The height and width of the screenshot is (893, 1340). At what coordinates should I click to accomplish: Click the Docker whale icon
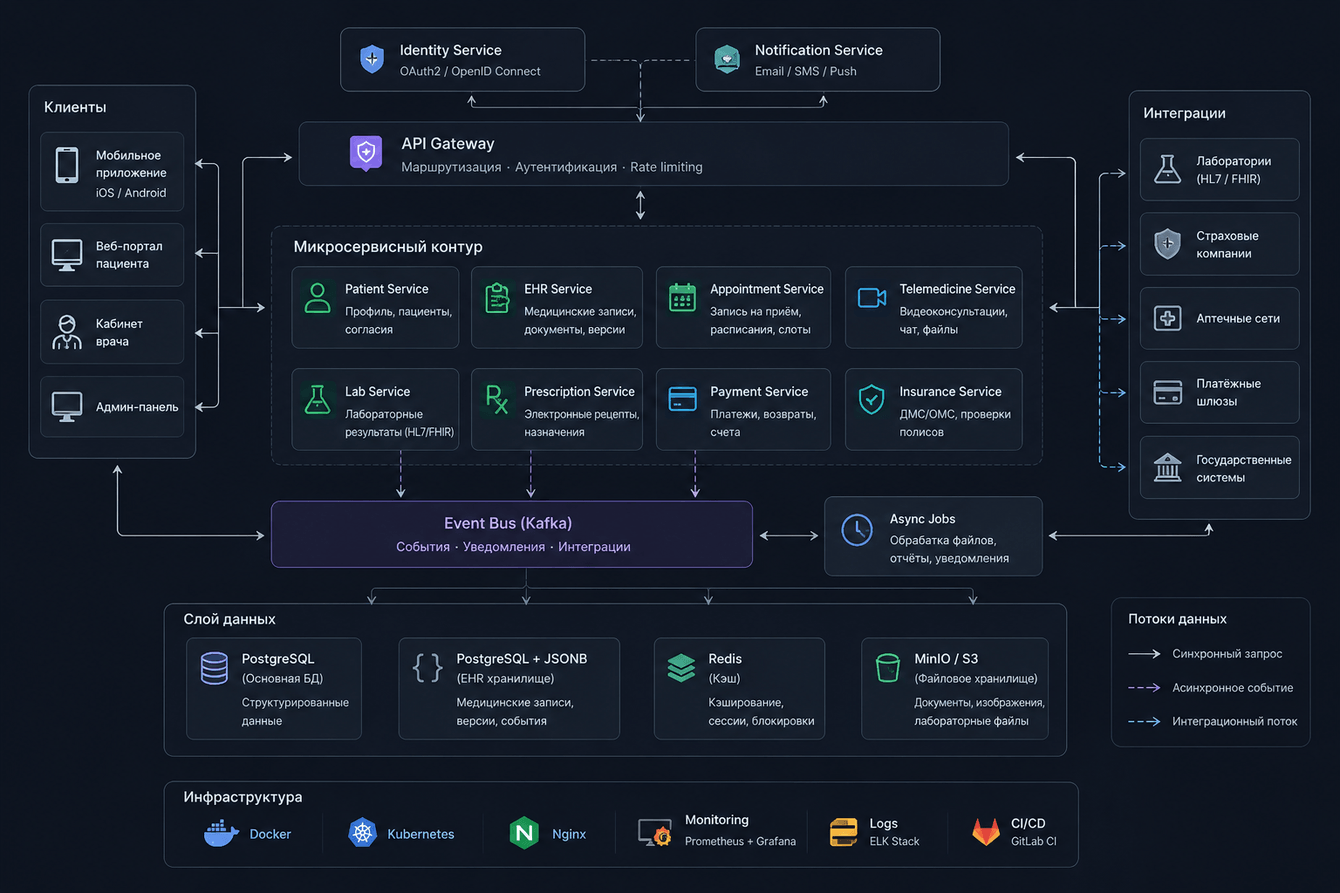[x=221, y=833]
